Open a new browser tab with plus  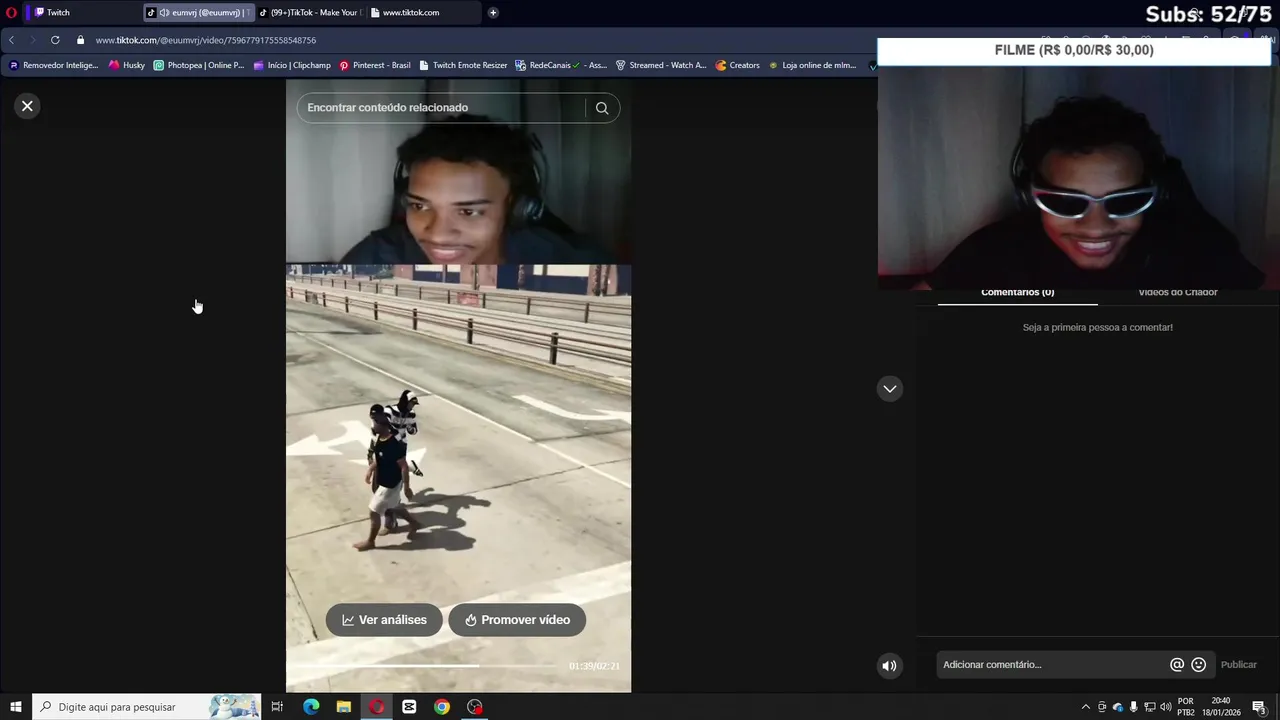[x=493, y=13]
